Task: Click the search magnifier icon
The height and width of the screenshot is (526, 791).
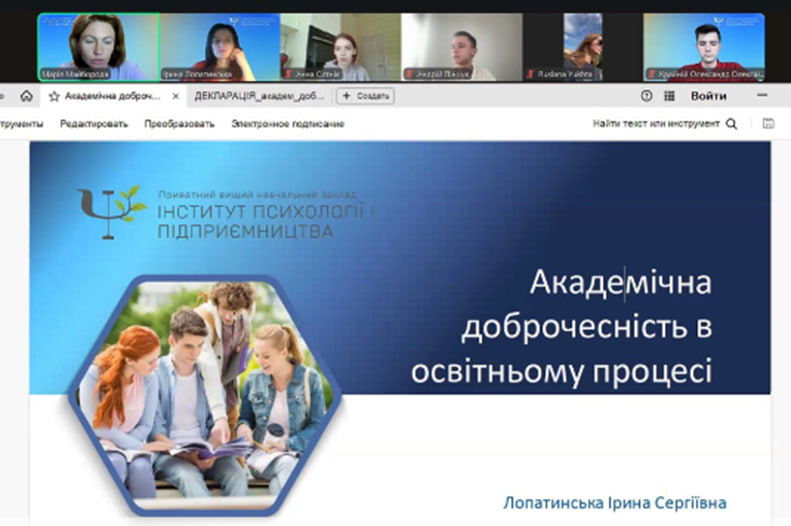Action: [731, 124]
